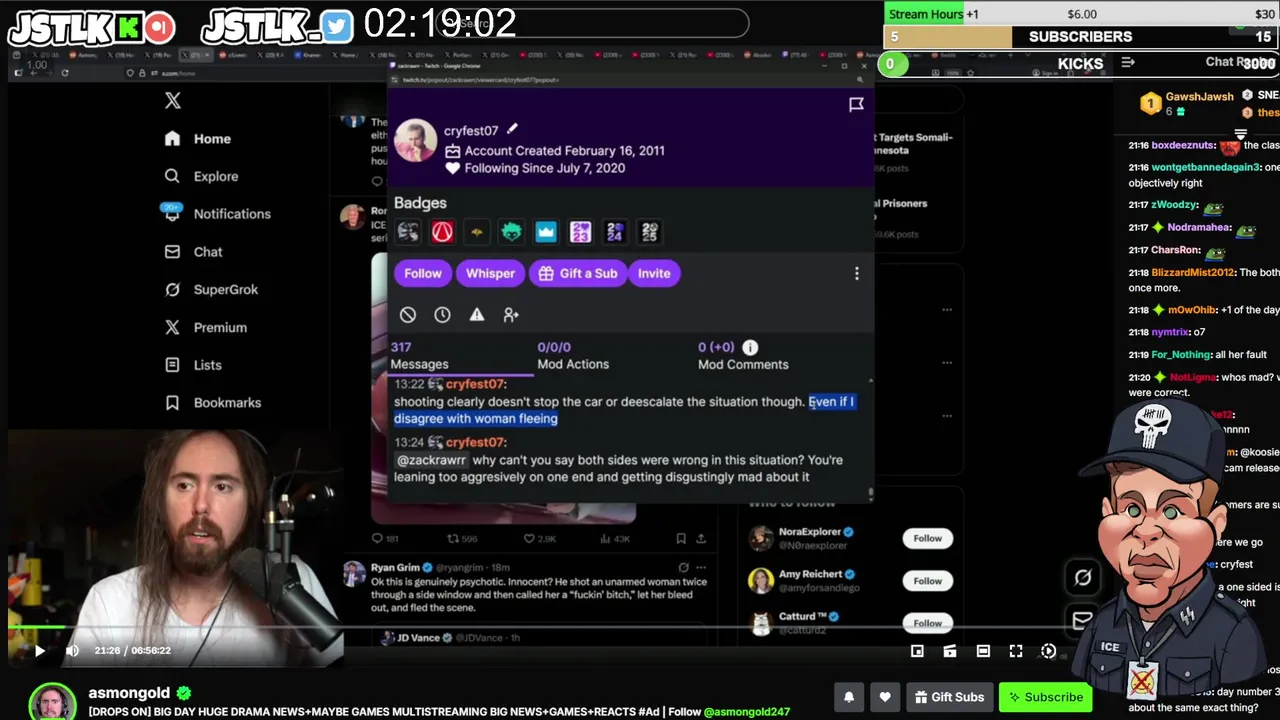The width and height of the screenshot is (1280, 720).
Task: Click the ban user icon
Action: pos(408,314)
